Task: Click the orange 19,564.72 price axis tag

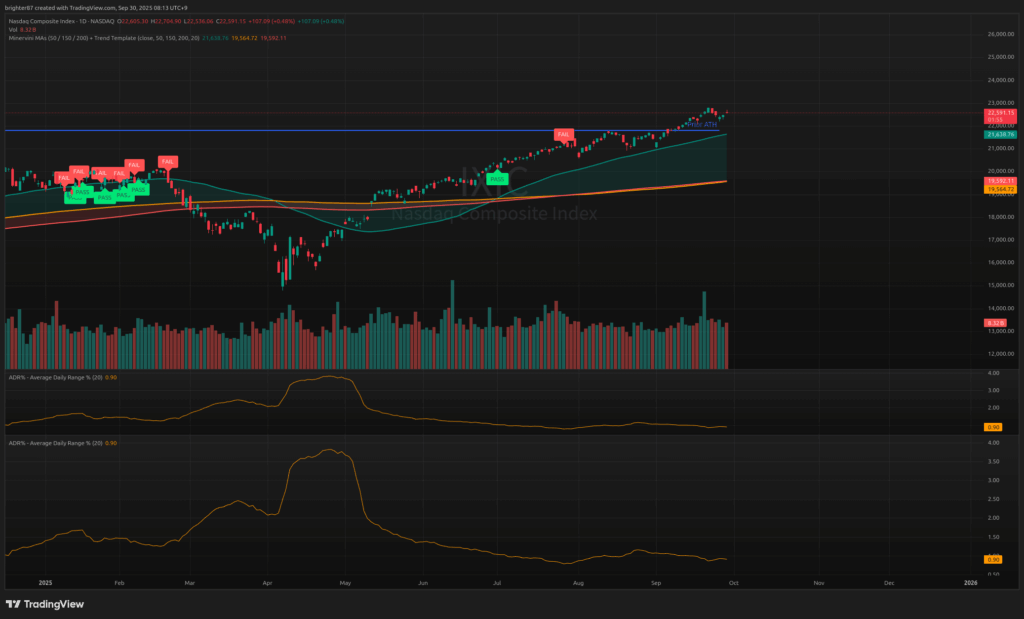Action: [x=1000, y=189]
